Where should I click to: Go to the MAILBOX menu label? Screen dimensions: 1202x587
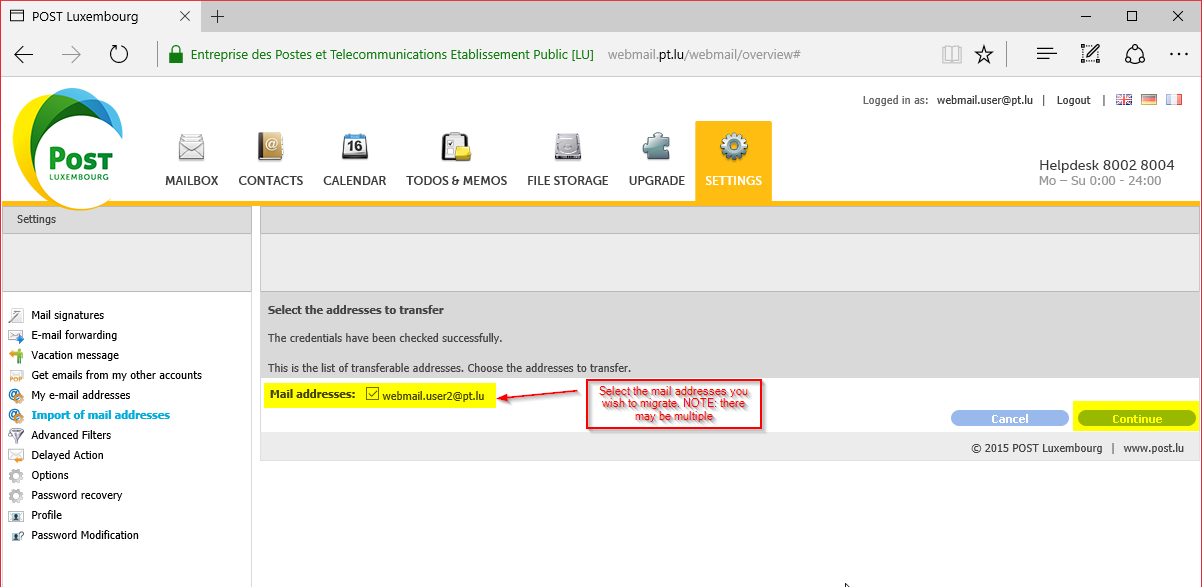point(191,181)
